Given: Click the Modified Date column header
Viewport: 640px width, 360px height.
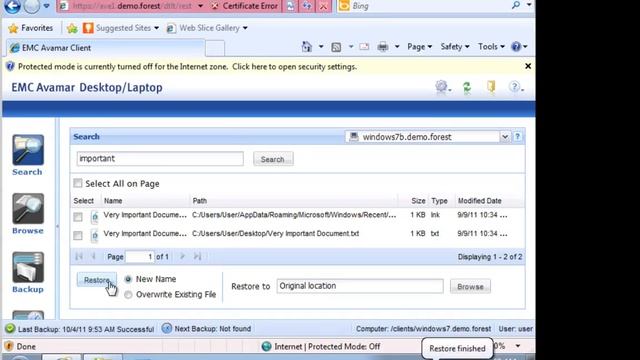Looking at the screenshot, I should [x=480, y=201].
